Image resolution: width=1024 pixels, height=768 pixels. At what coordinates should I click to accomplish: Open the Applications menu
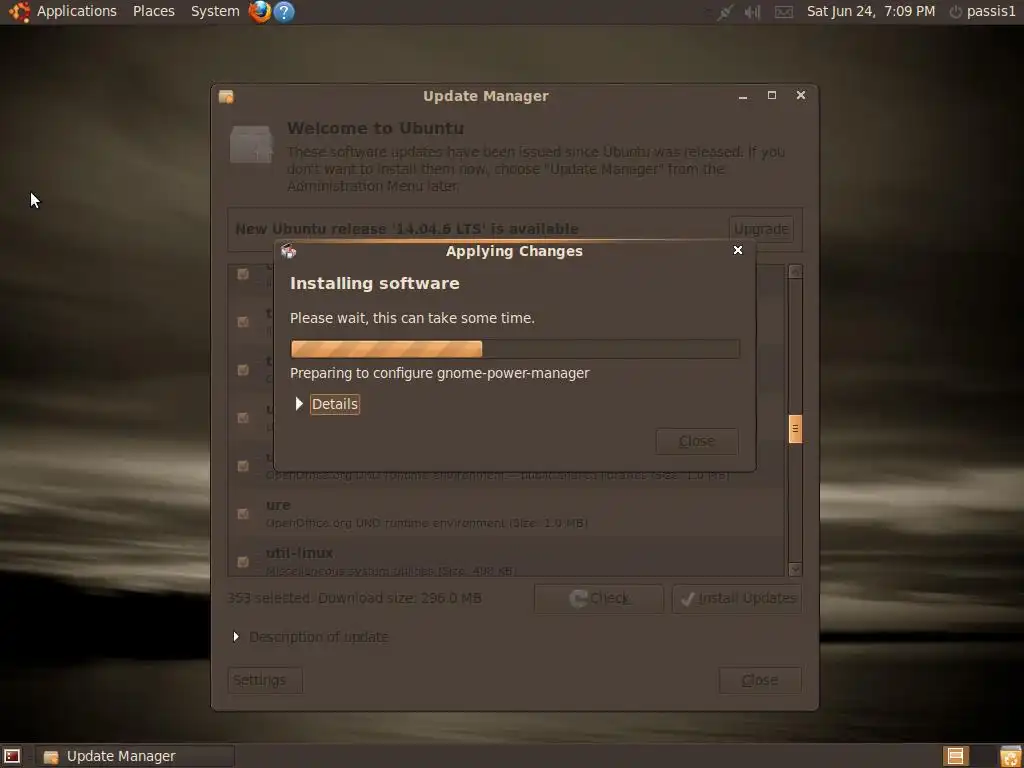coord(76,11)
